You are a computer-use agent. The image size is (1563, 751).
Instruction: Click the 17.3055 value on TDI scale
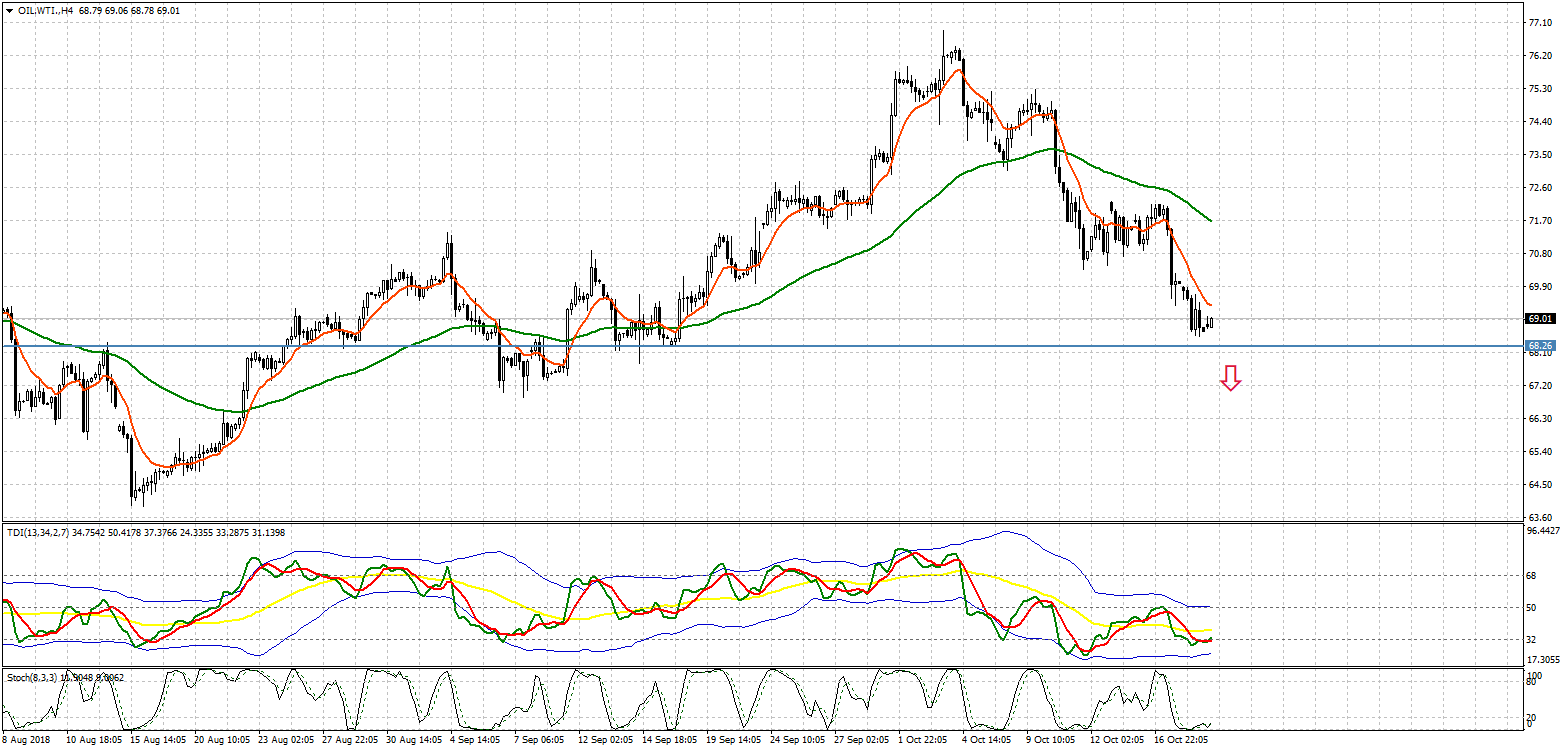click(x=1541, y=660)
